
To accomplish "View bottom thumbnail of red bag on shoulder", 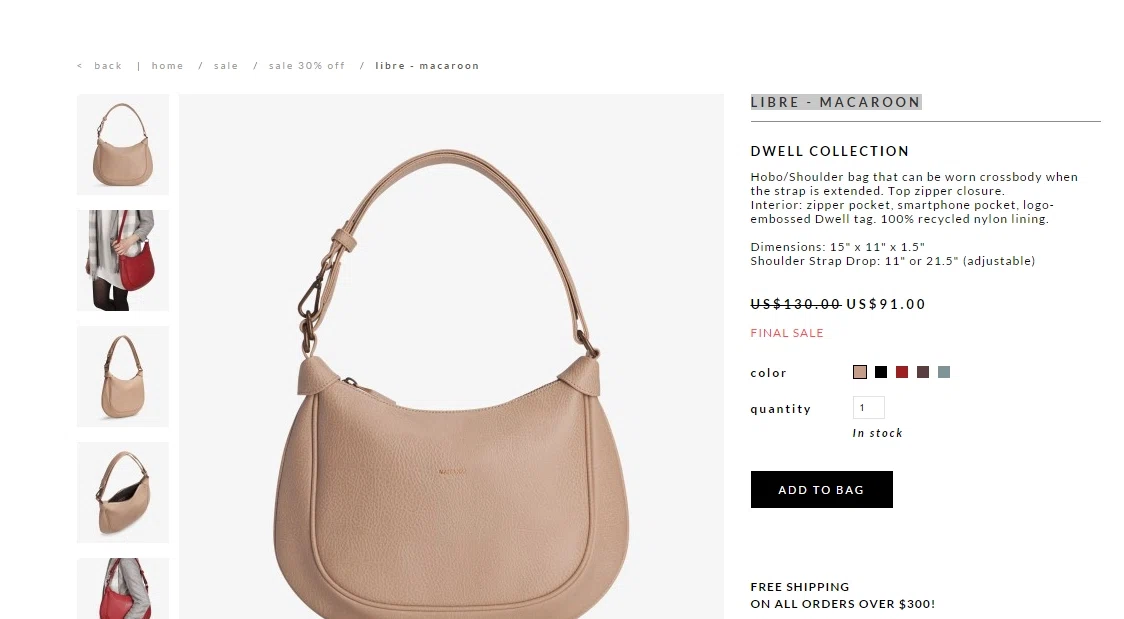I will [123, 588].
